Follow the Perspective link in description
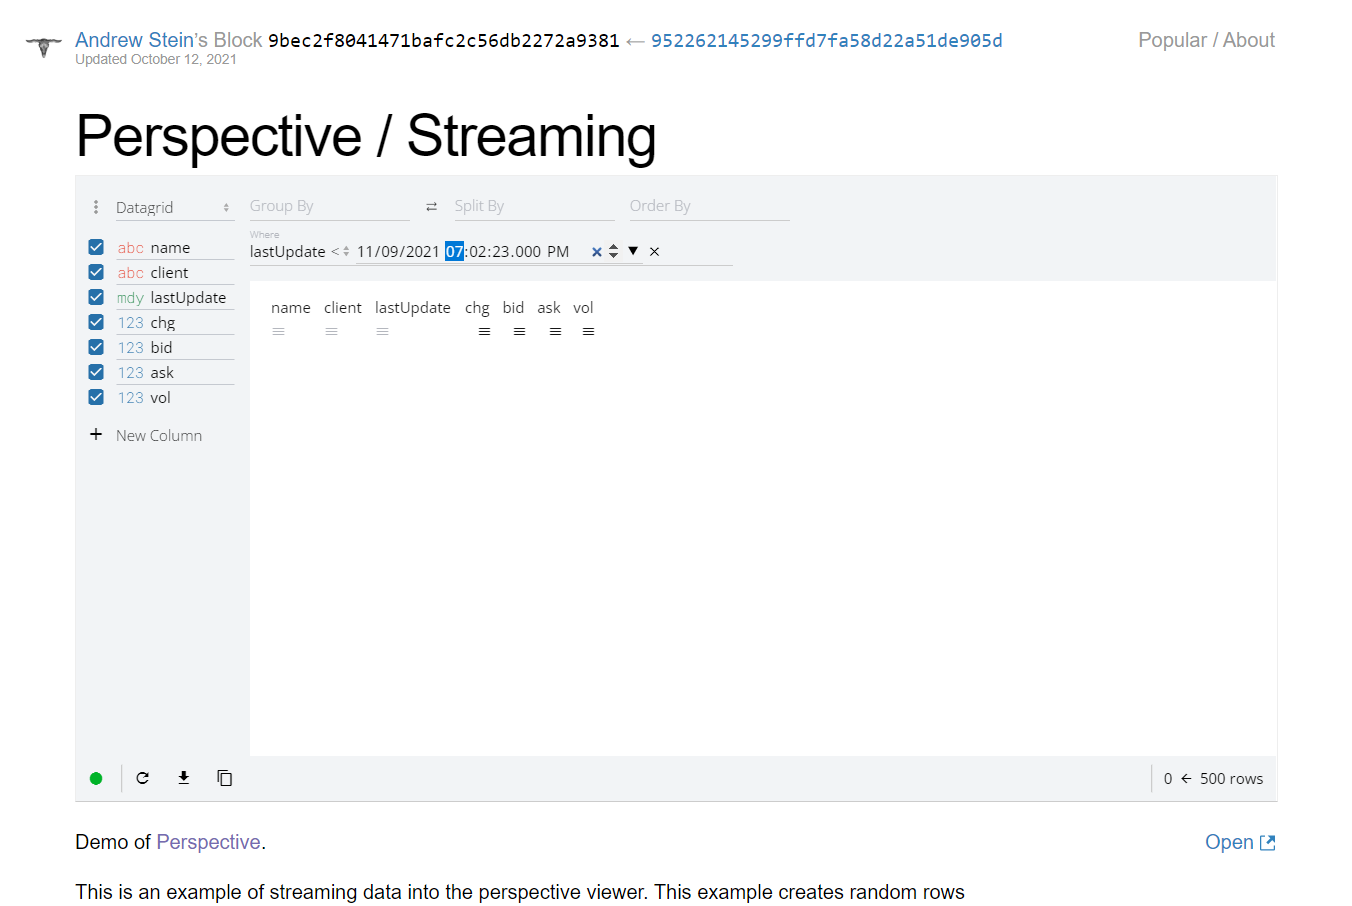 coord(208,842)
